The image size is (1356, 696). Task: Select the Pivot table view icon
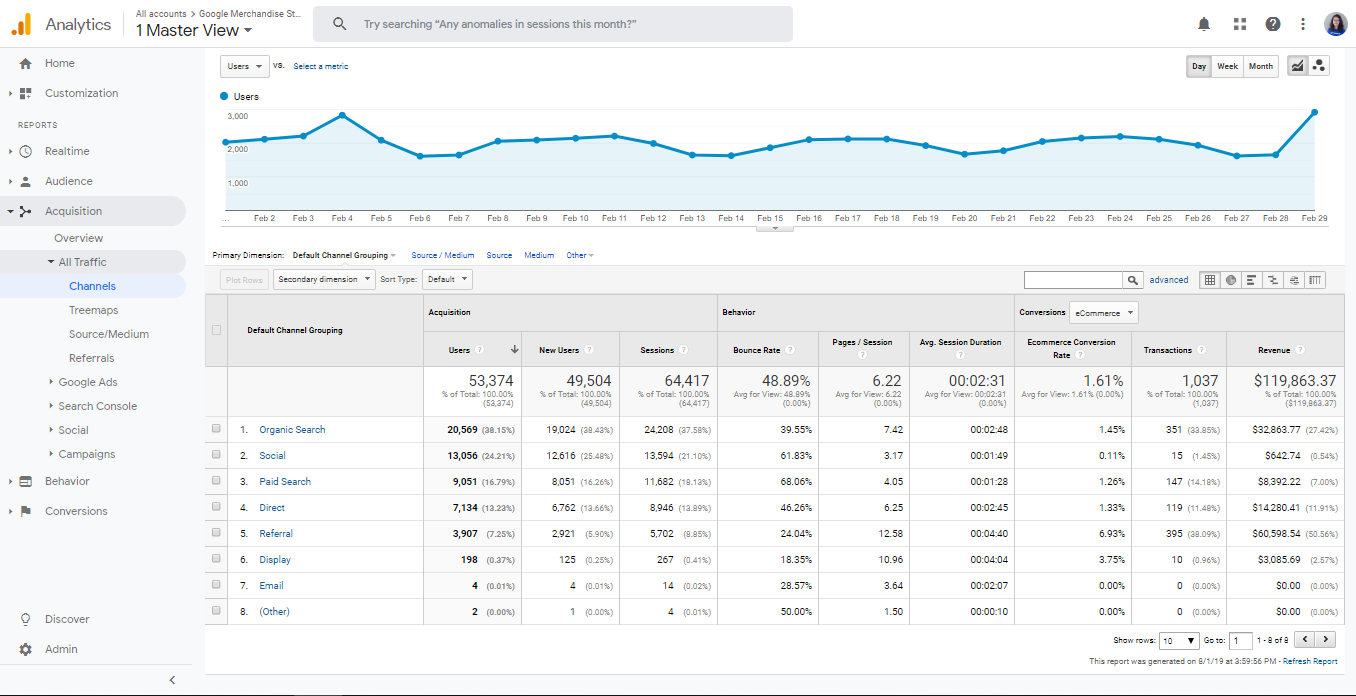(x=1315, y=280)
